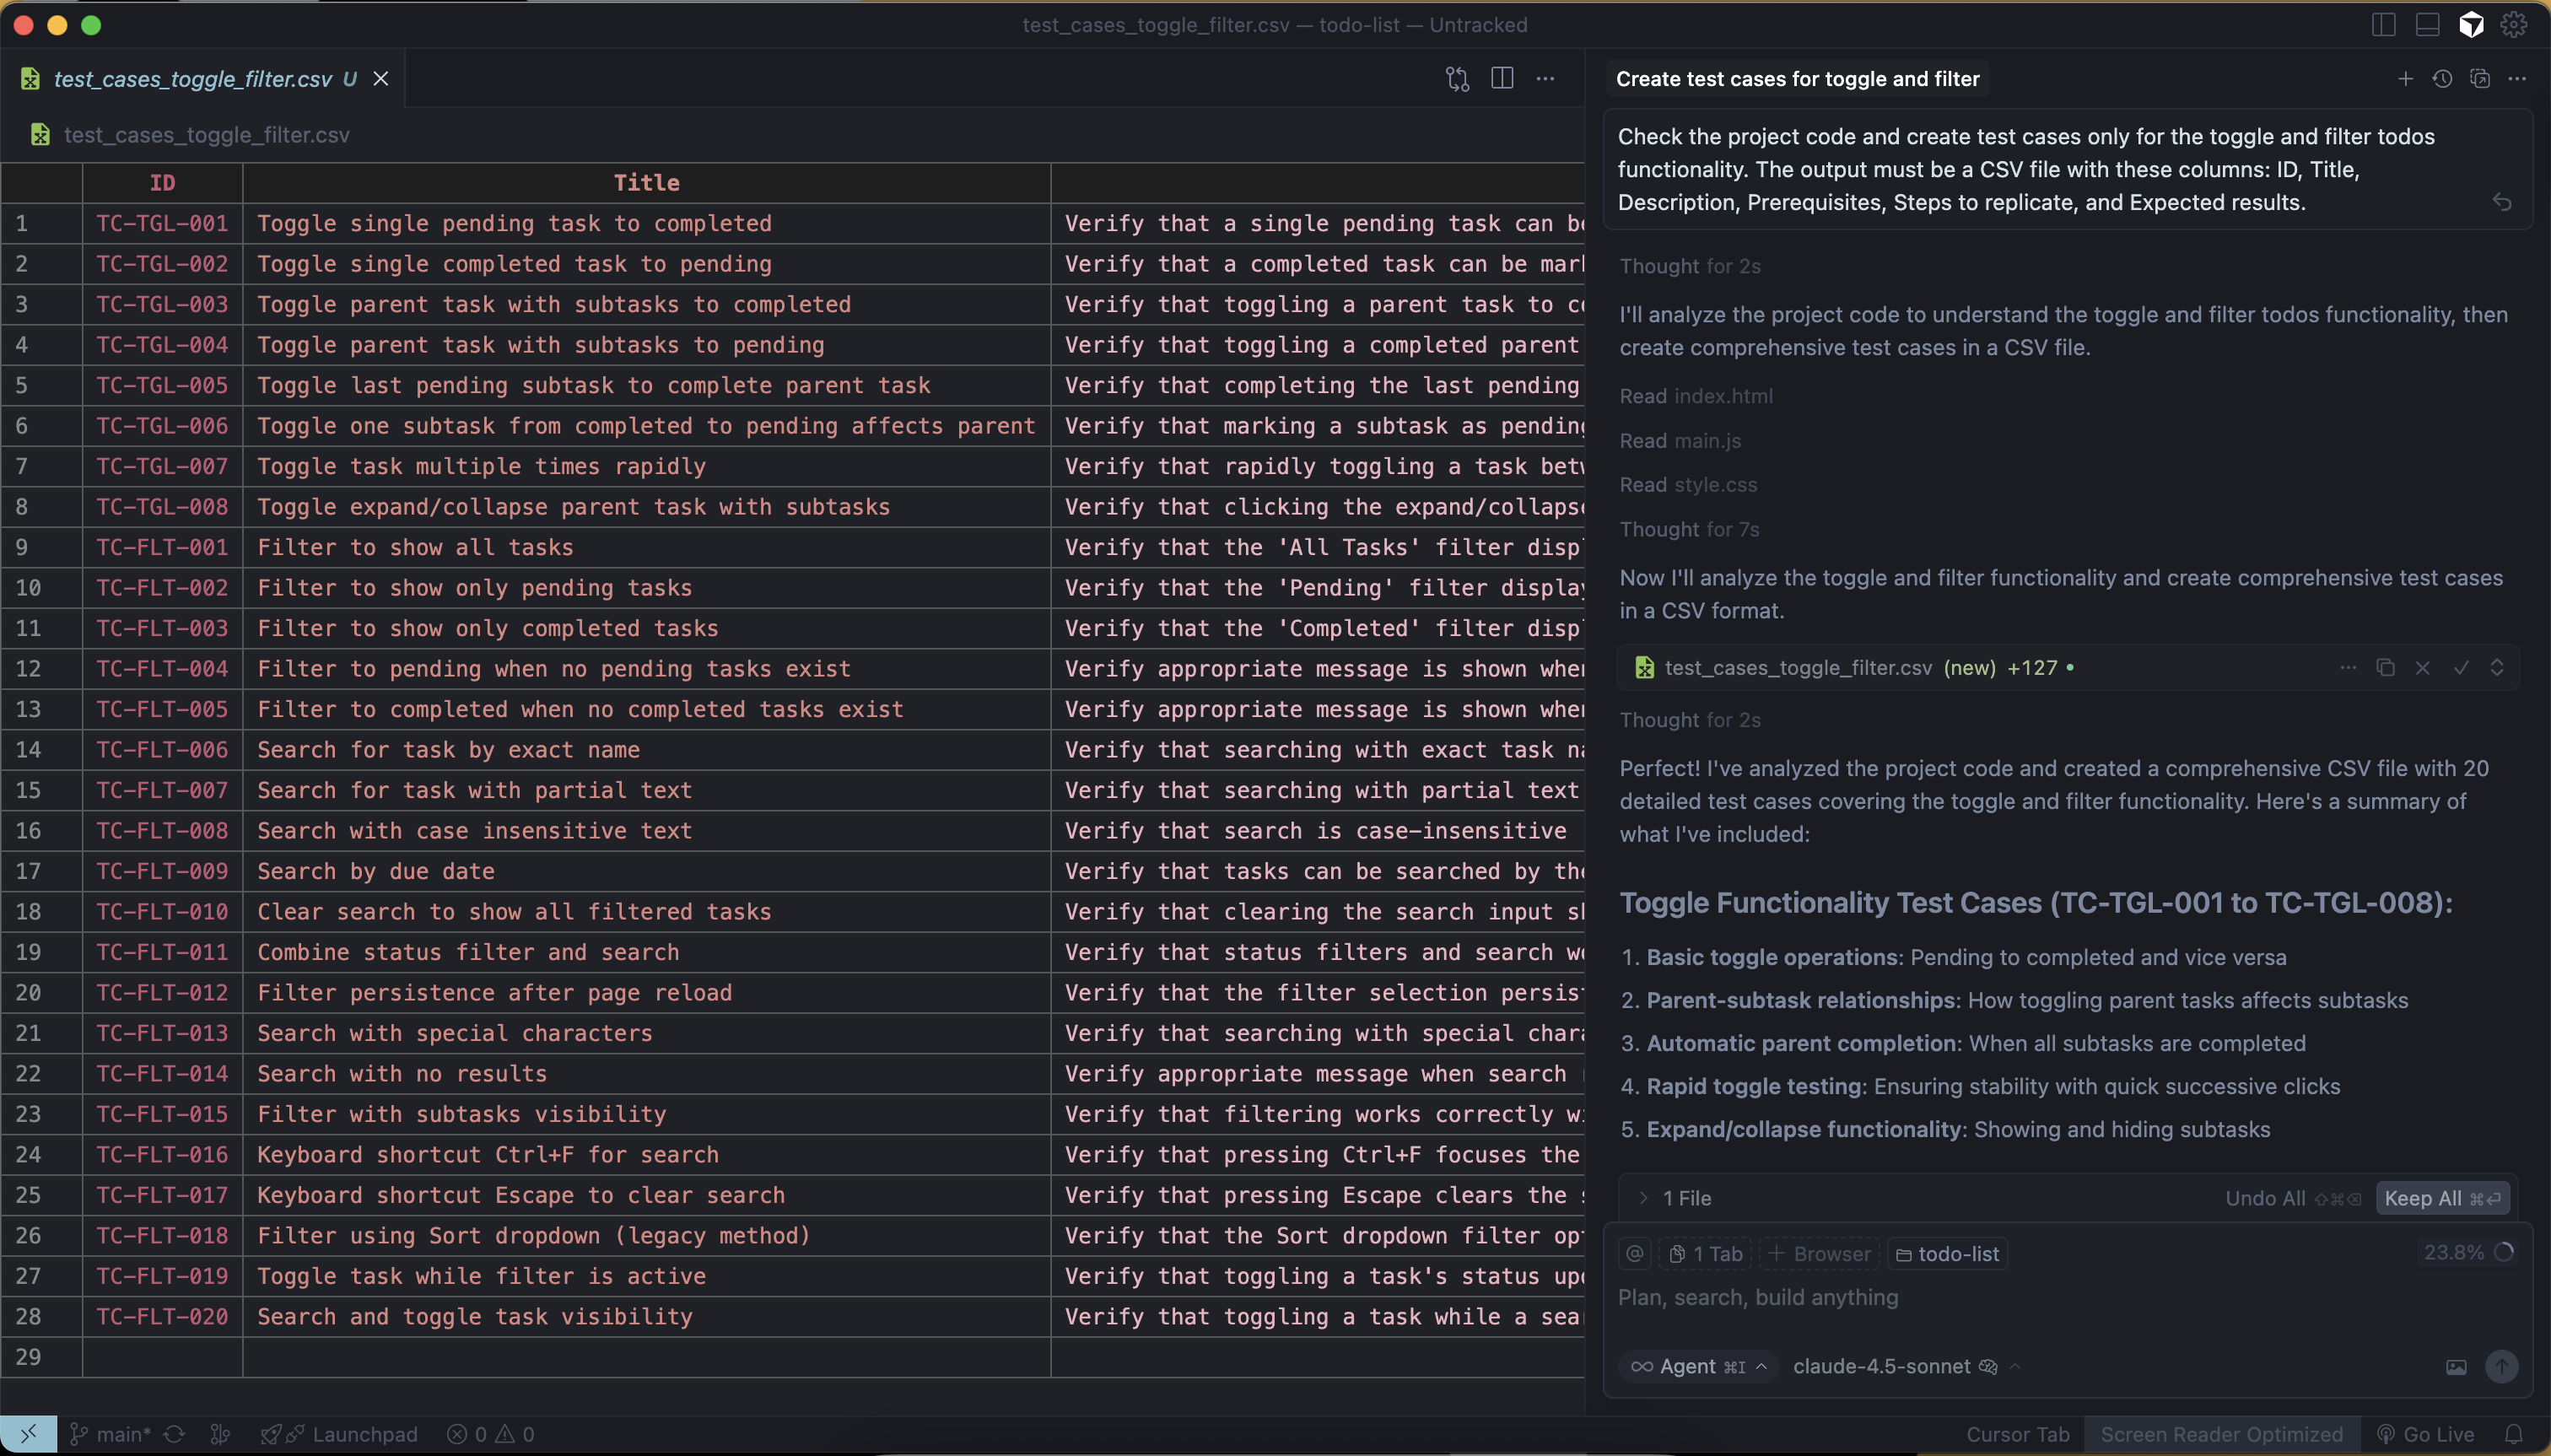The image size is (2551, 1456).
Task: Open notifications via the bell icon
Action: 2518,1434
